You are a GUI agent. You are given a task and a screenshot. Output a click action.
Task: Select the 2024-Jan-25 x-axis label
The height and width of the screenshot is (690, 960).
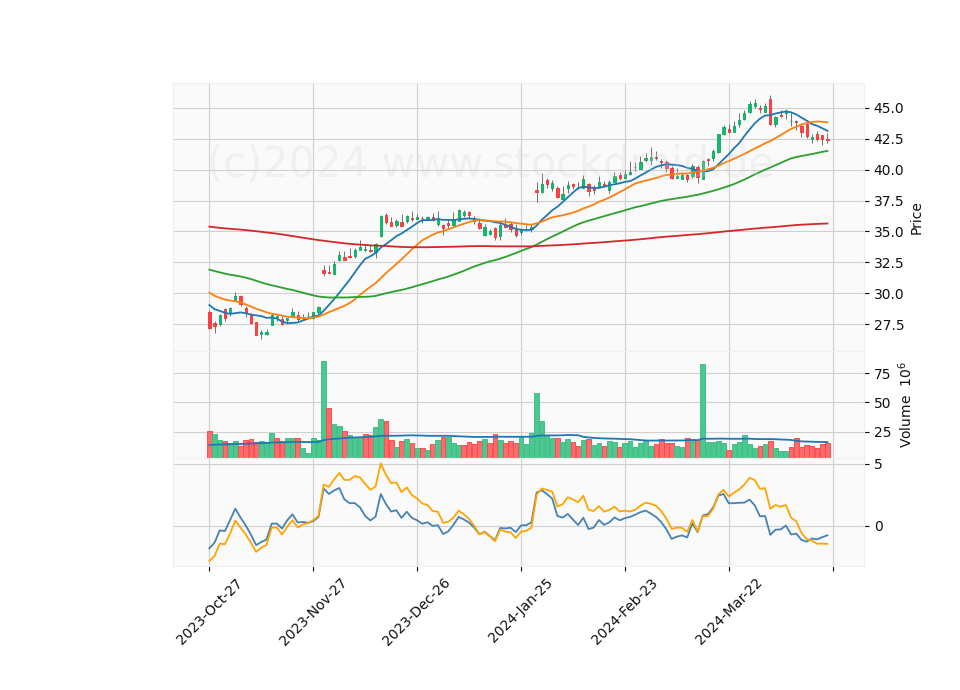520,612
